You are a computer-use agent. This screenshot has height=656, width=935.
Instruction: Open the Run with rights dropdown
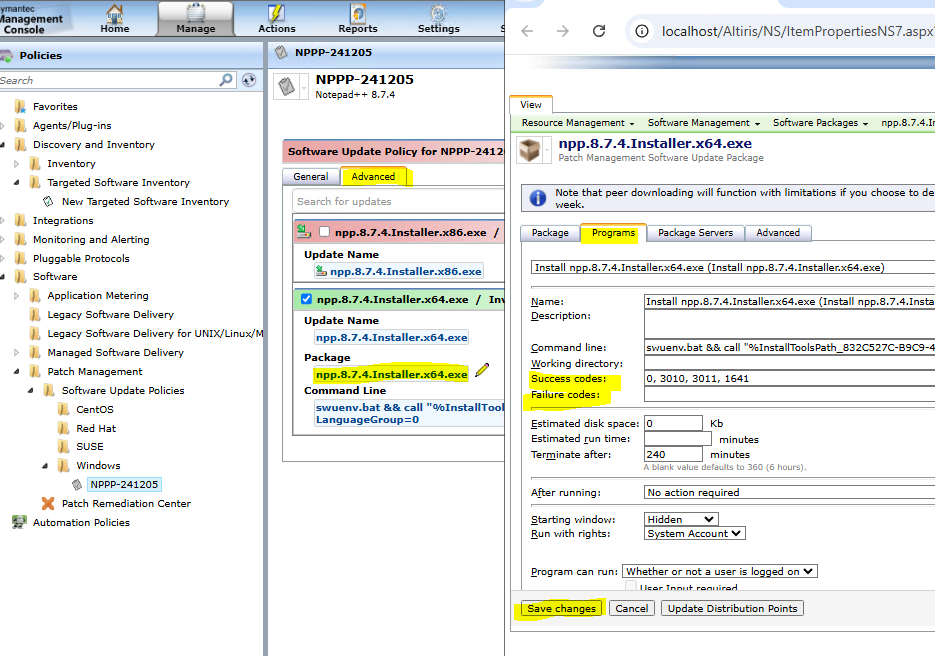point(695,534)
